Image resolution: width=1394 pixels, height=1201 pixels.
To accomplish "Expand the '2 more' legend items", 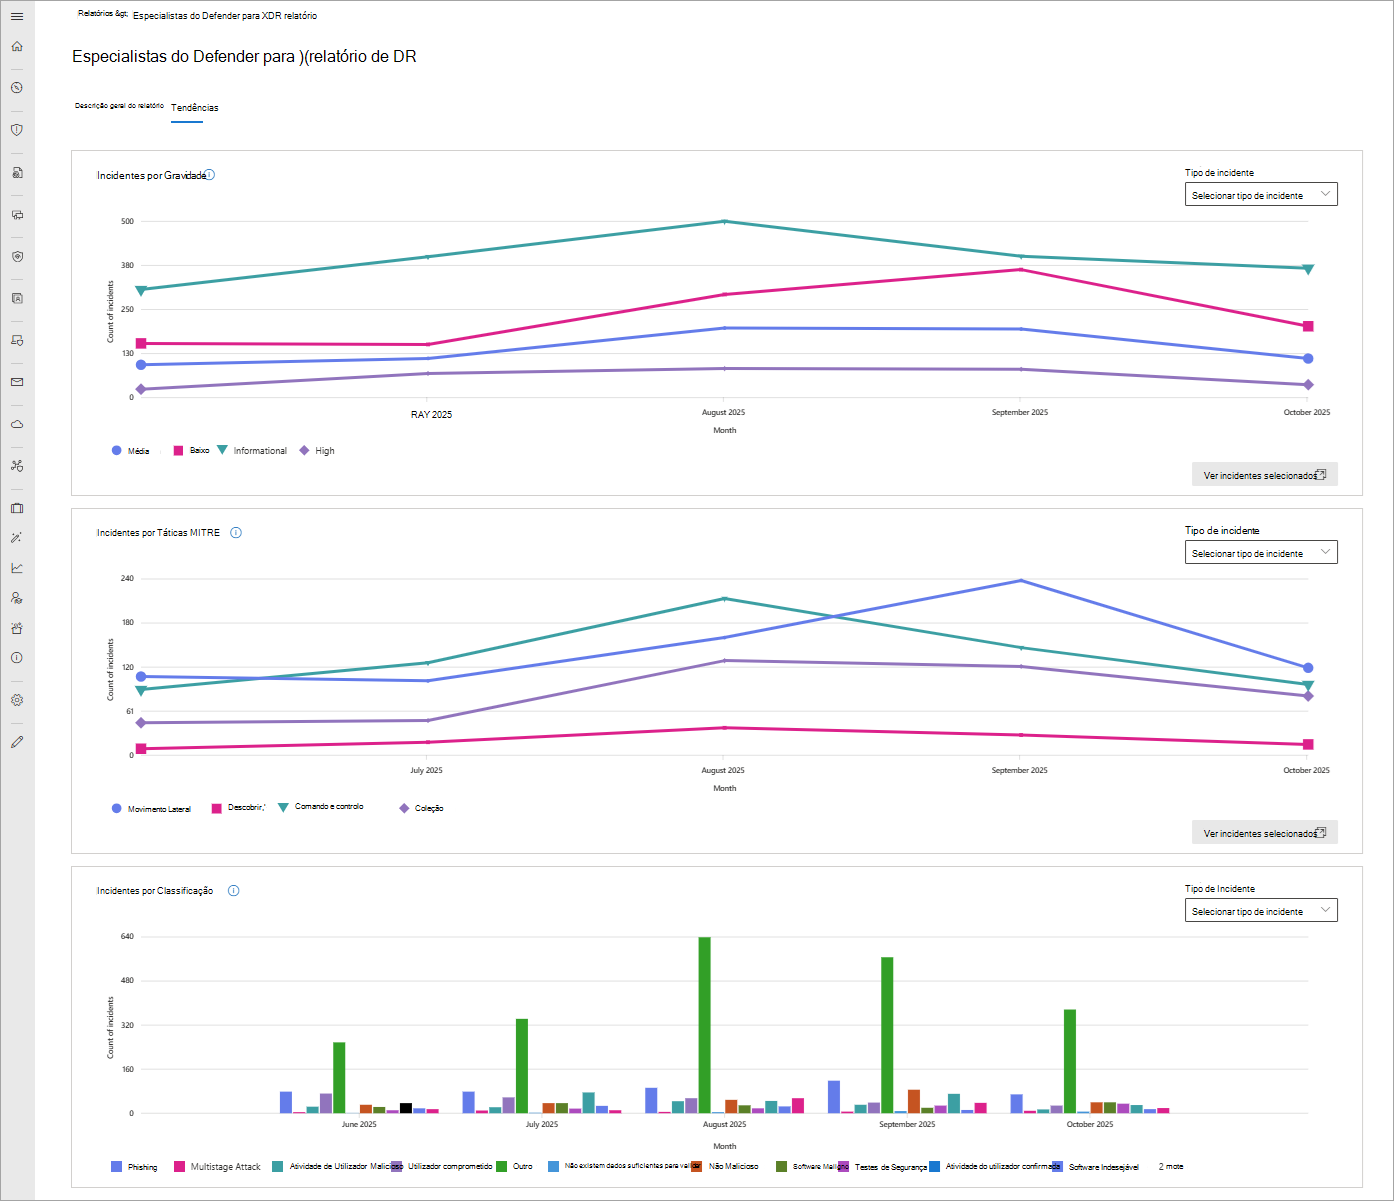I will click(1171, 1167).
